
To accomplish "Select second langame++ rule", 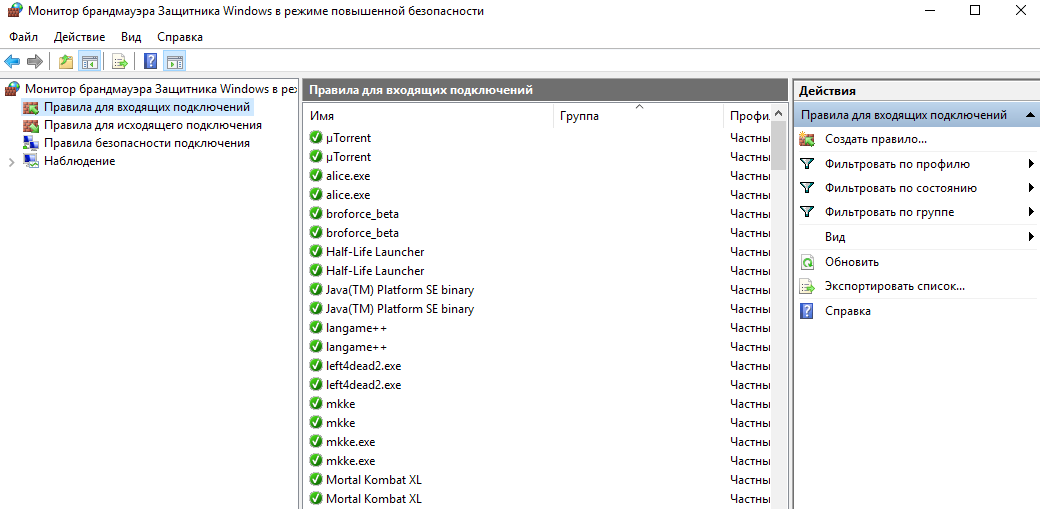I will point(356,347).
